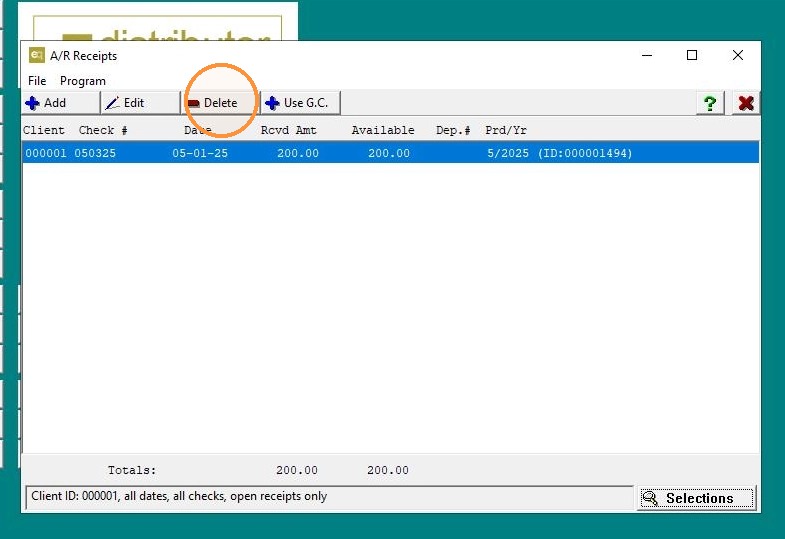Click the Use G.C. toolbar button

click(301, 103)
